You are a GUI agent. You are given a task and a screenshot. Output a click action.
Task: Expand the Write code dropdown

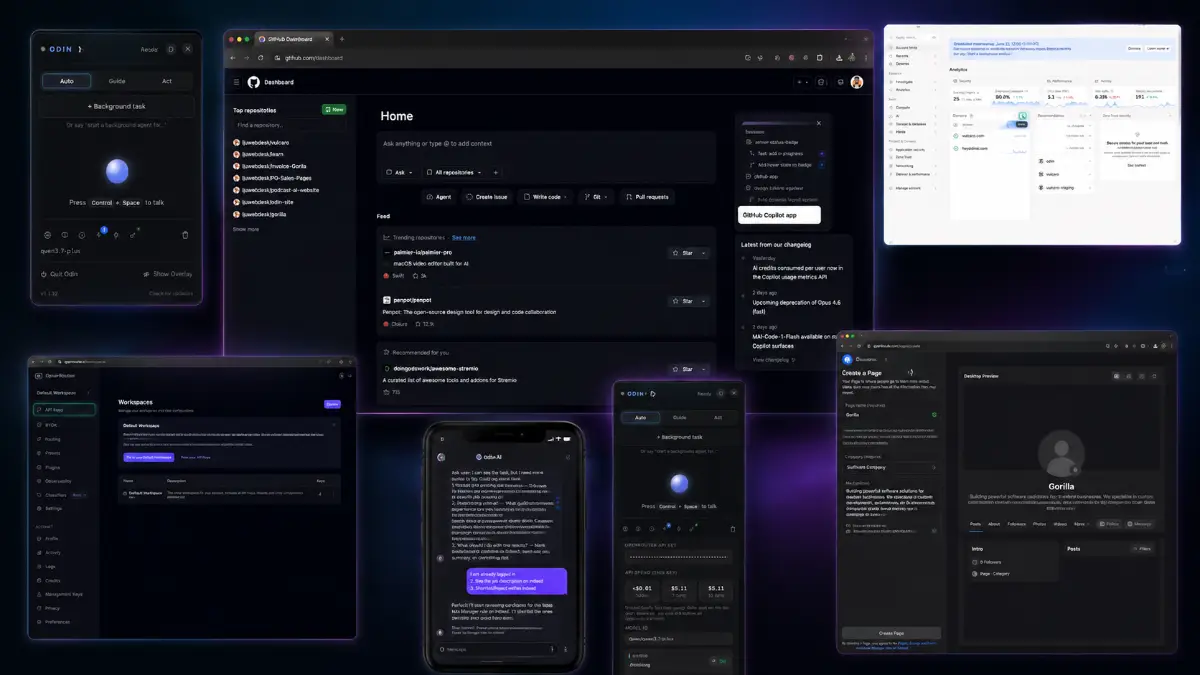(546, 197)
